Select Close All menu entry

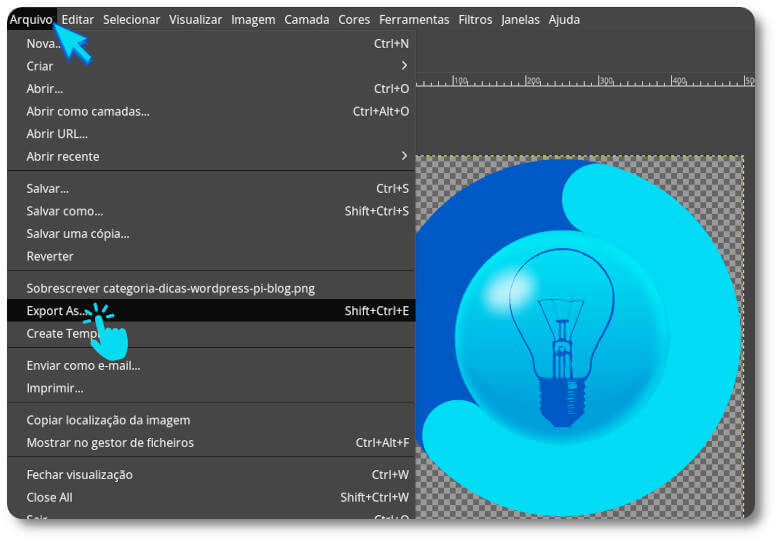click(211, 497)
